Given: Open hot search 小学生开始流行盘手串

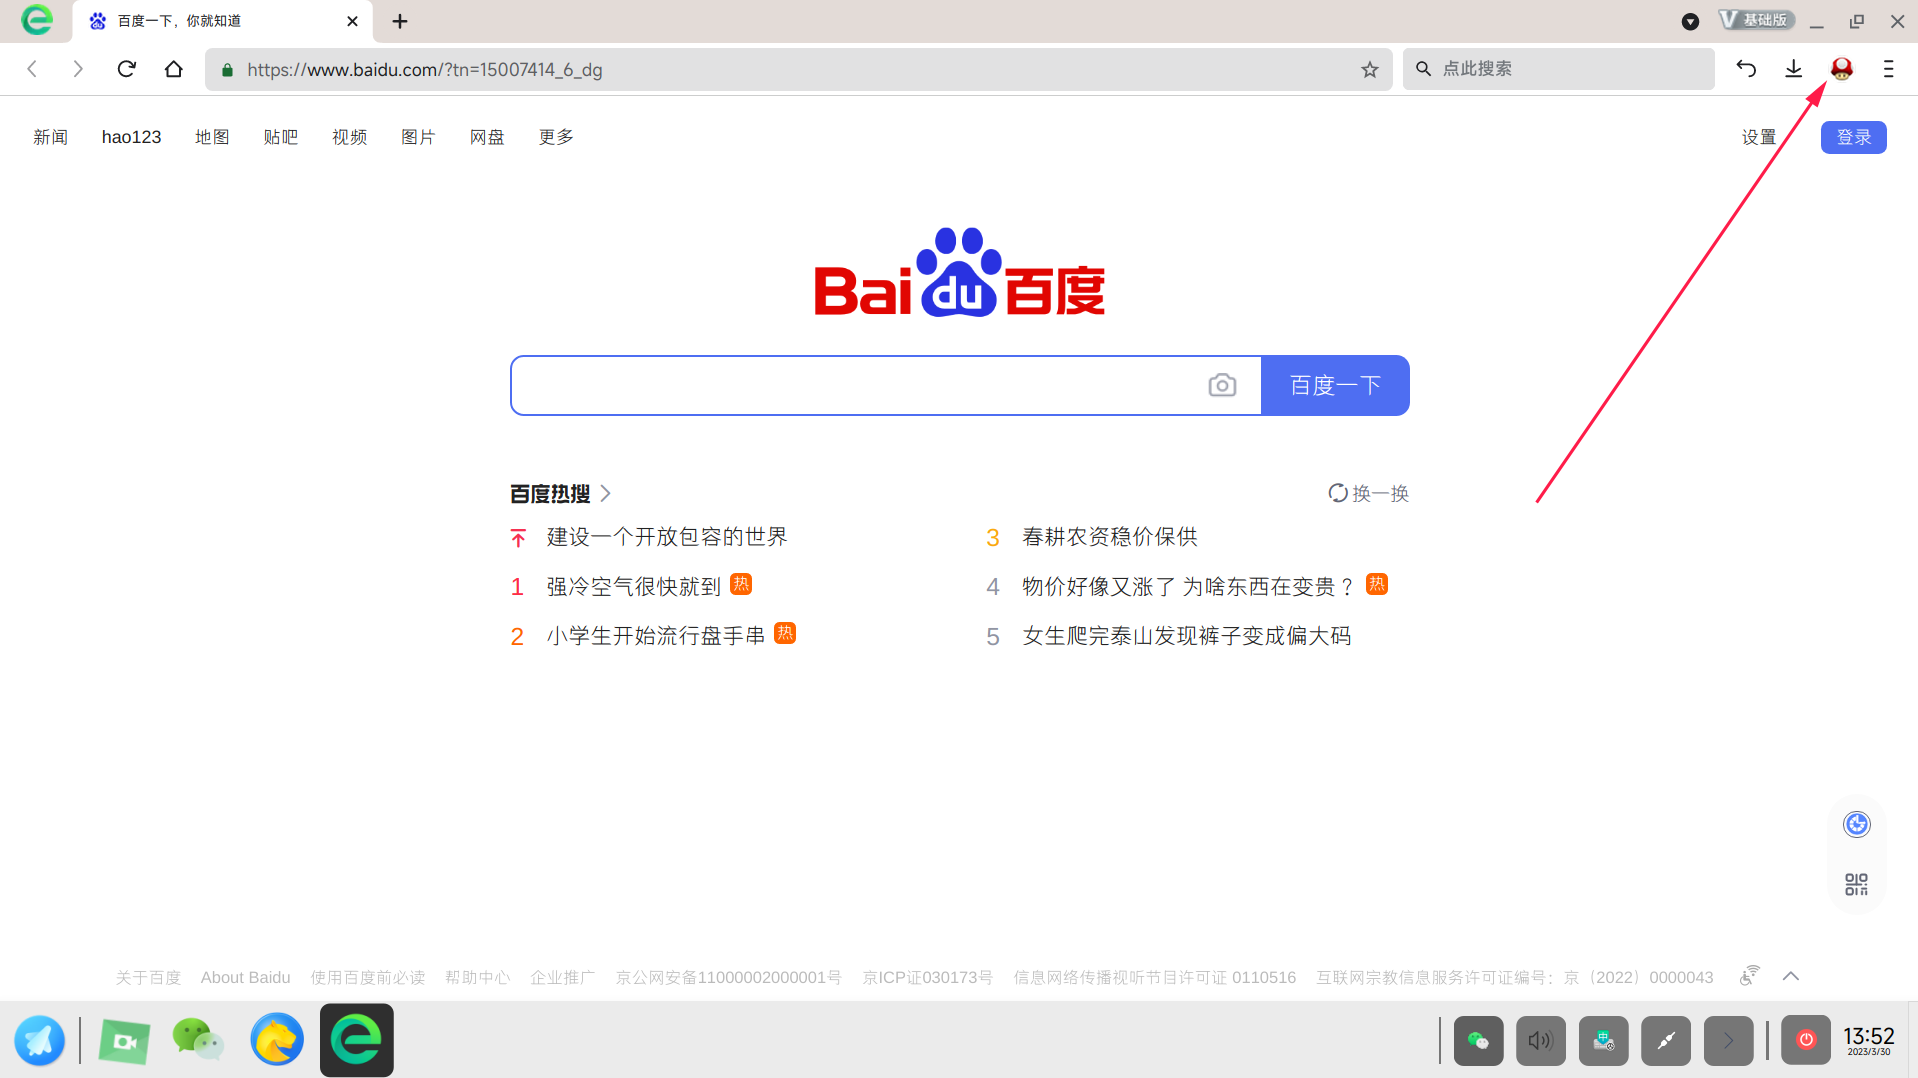Looking at the screenshot, I should click(656, 635).
